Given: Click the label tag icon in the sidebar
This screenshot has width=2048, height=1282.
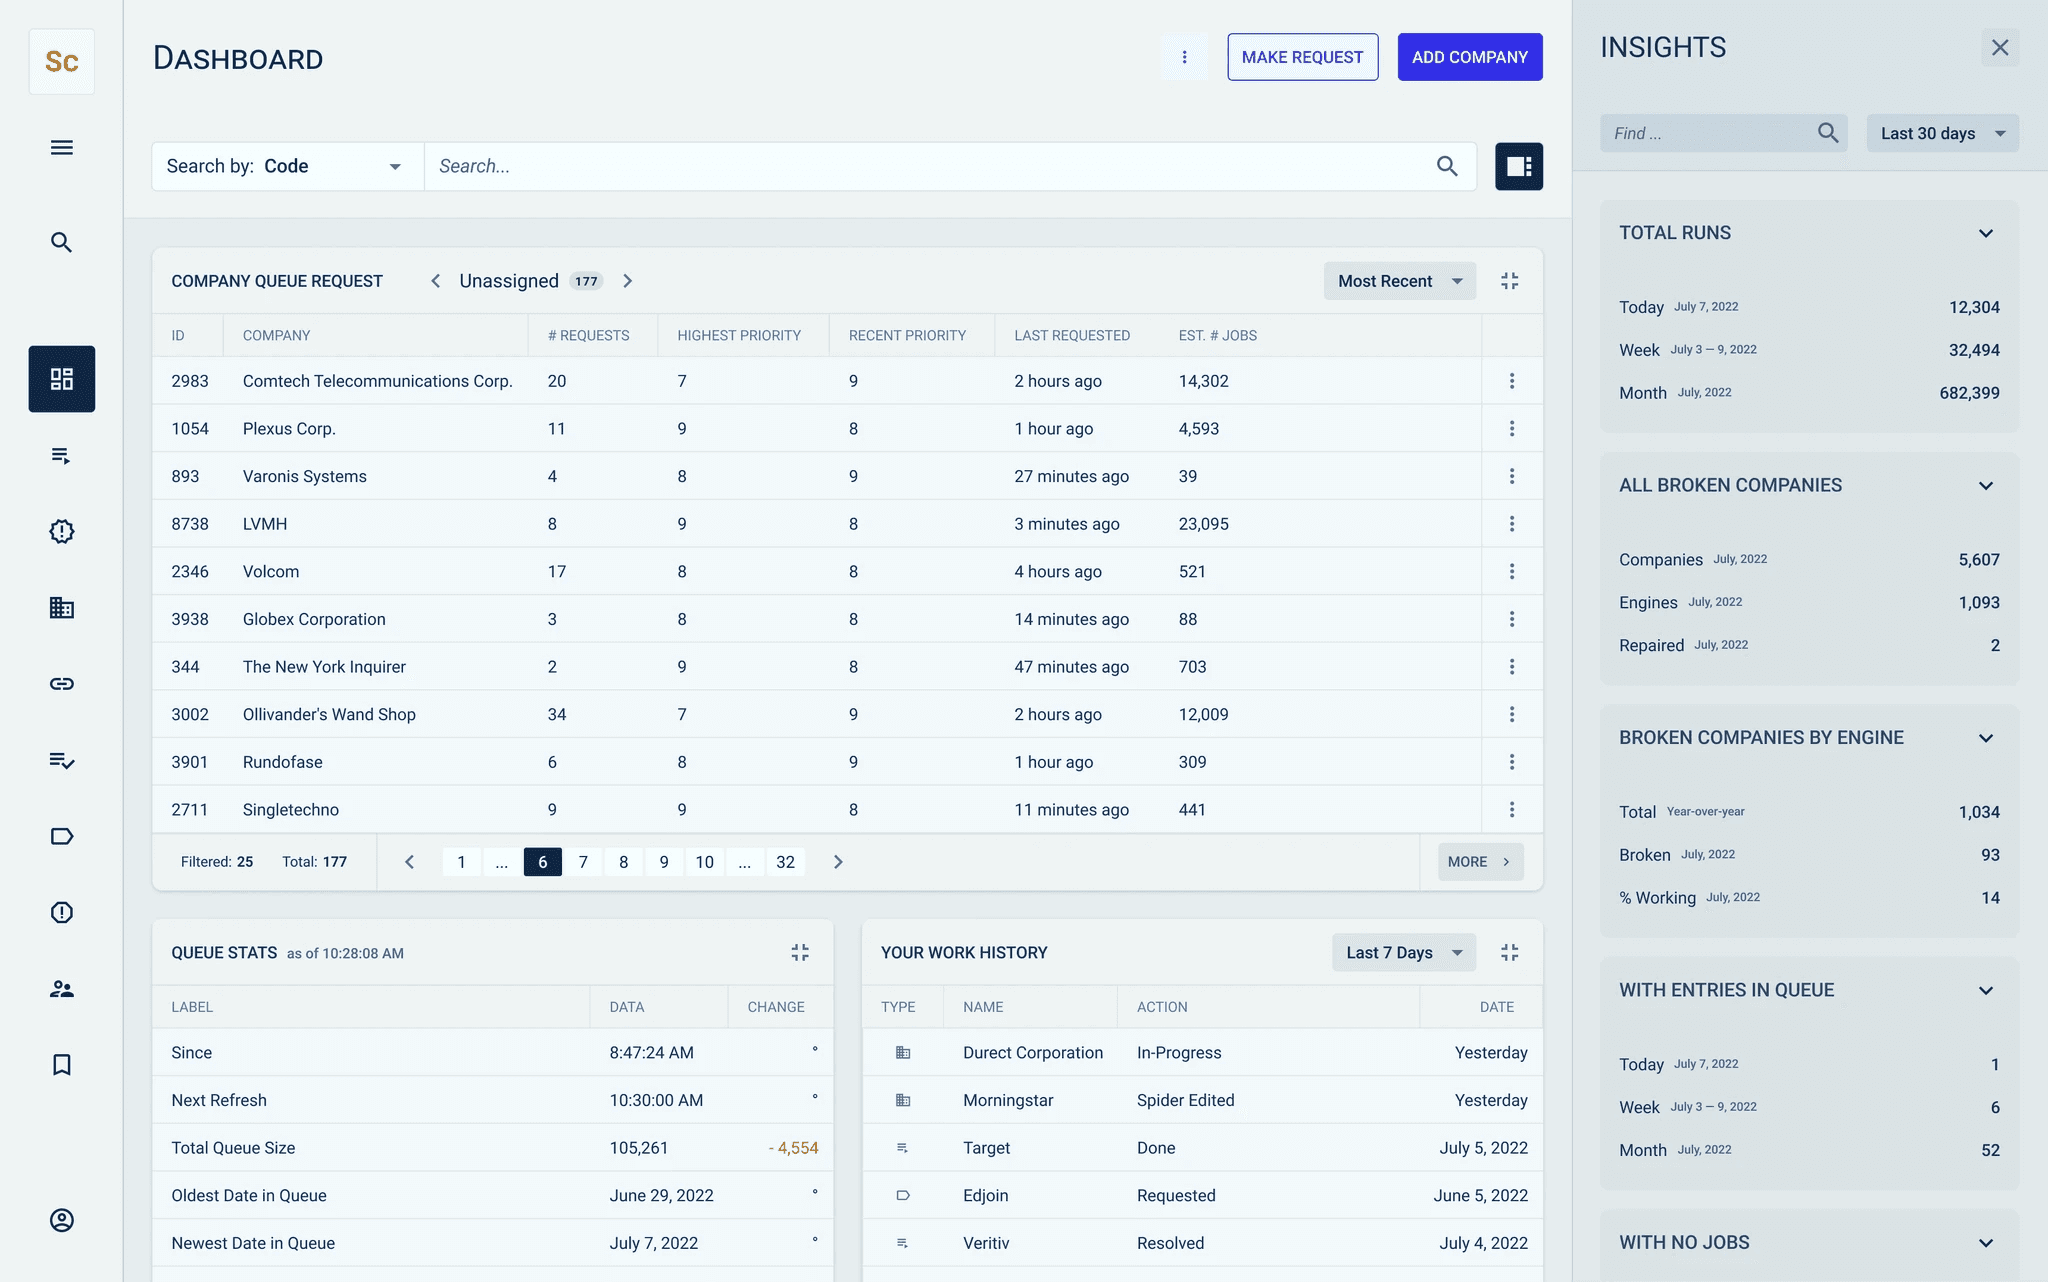Looking at the screenshot, I should 62,836.
